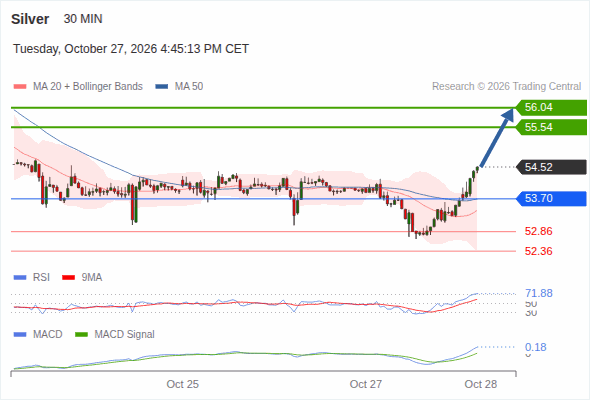
Task: Click the Silver chart title
Action: click(30, 19)
